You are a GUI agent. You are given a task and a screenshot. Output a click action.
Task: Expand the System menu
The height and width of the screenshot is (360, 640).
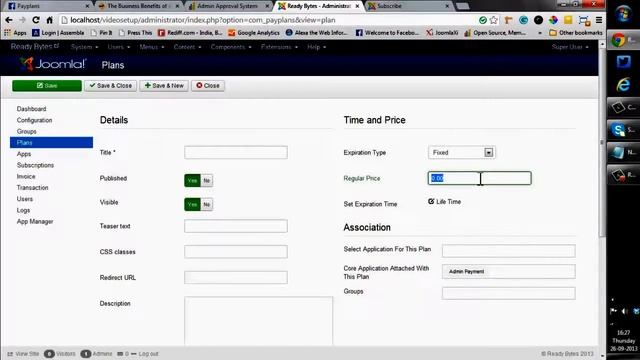[84, 47]
